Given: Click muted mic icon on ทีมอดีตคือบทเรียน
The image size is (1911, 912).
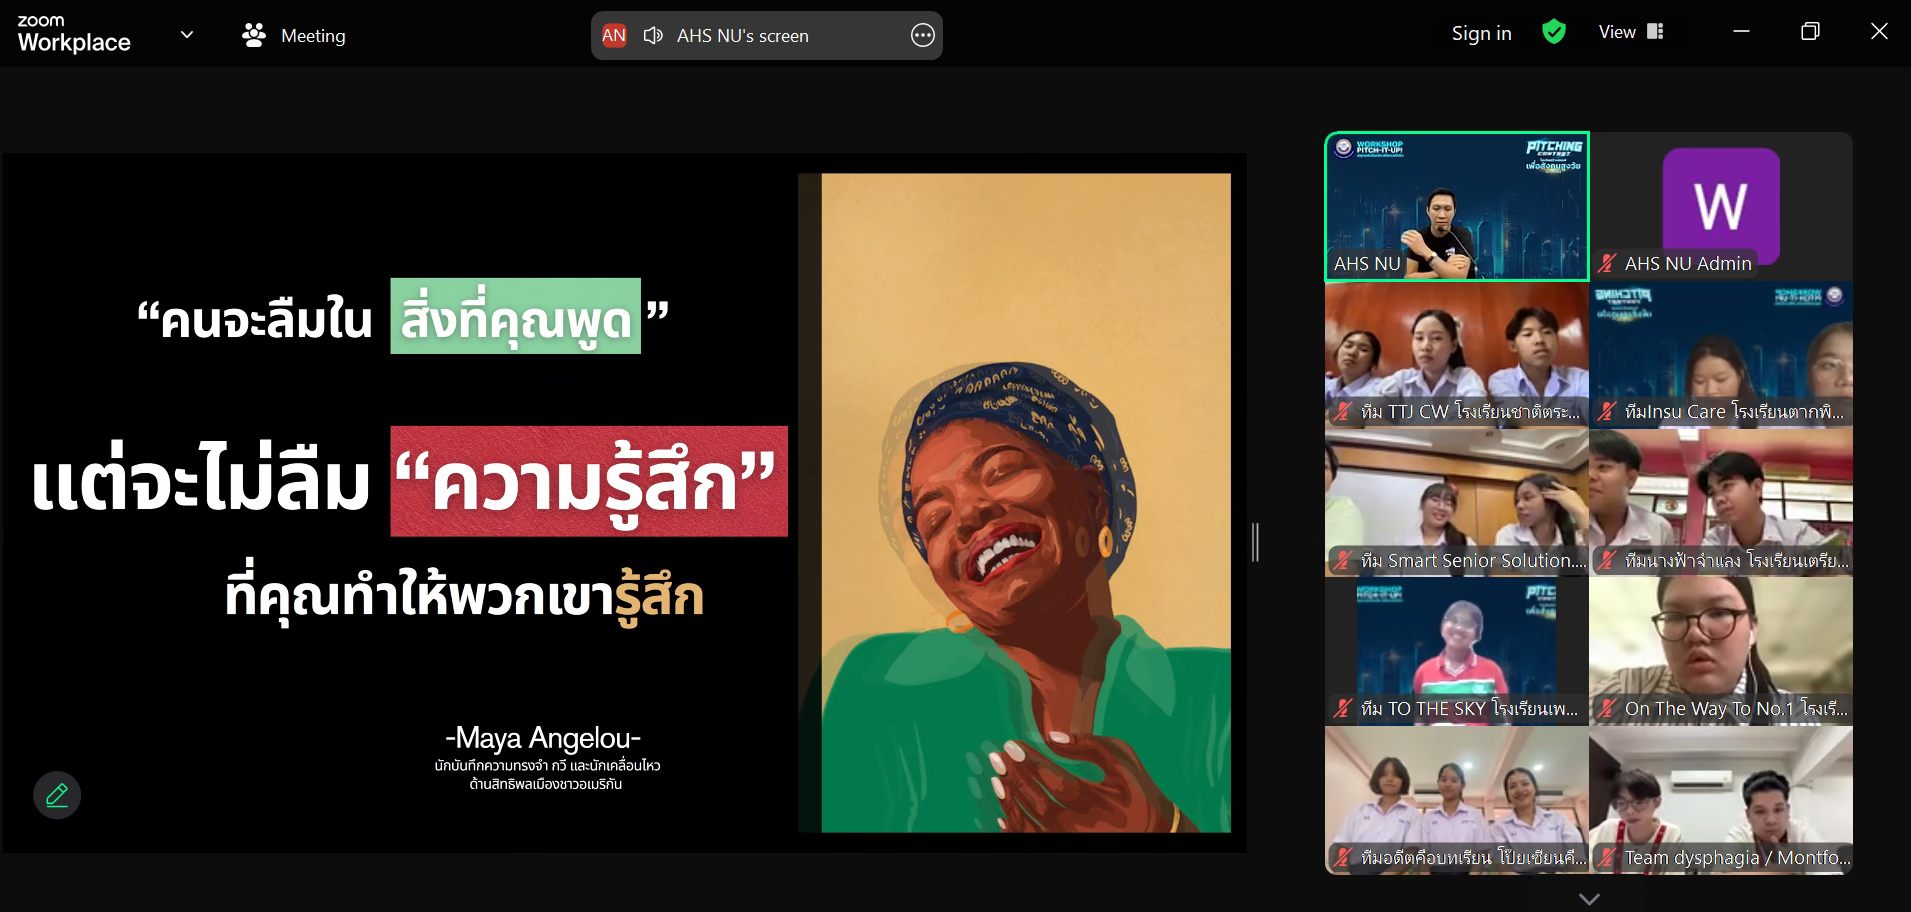Looking at the screenshot, I should (1342, 858).
